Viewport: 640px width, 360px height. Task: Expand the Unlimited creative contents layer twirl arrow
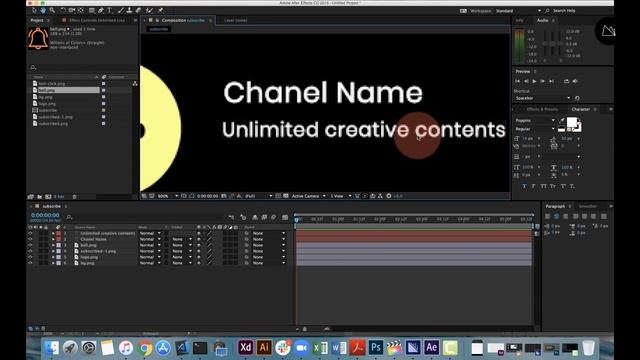pos(53,233)
